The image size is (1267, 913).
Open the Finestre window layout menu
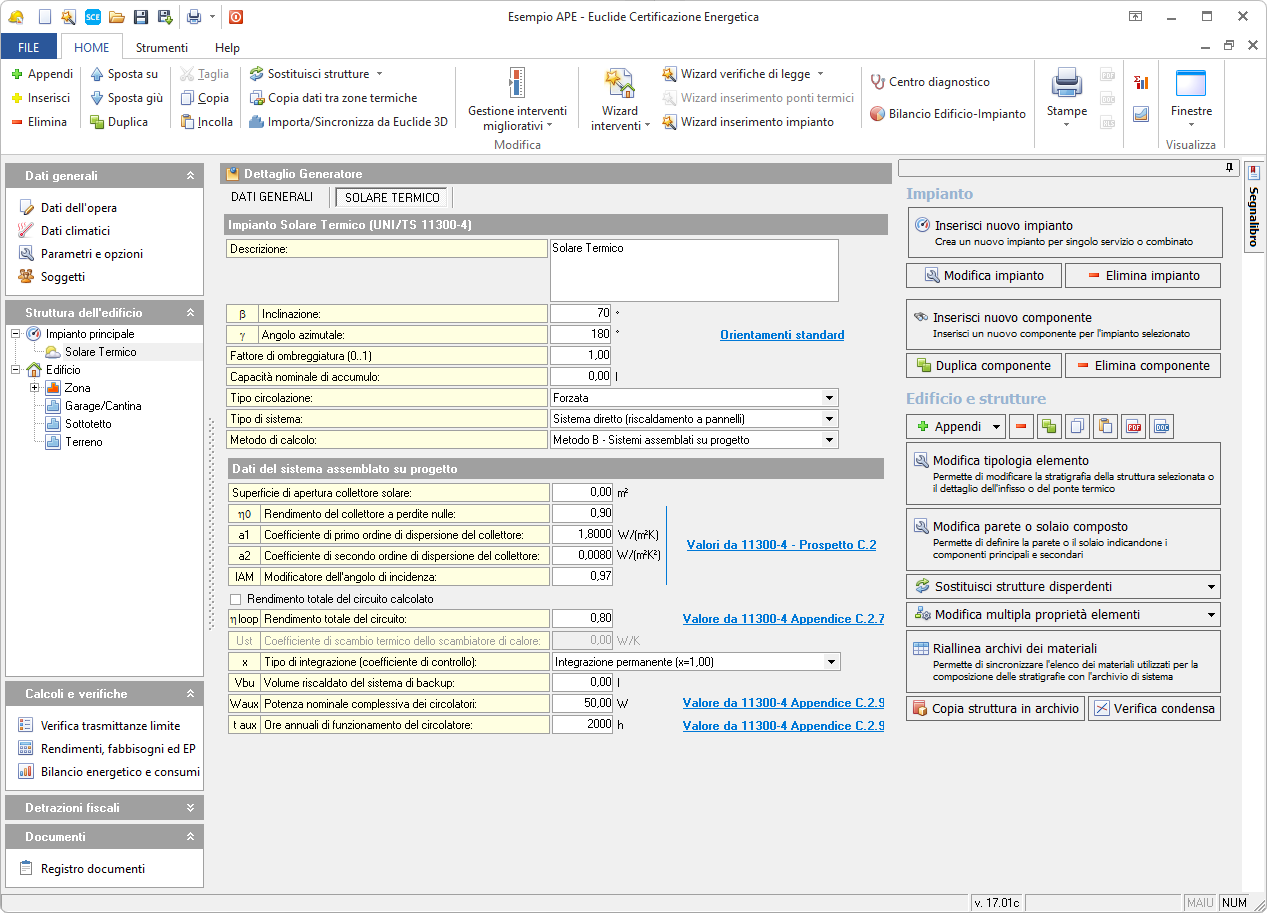click(x=1190, y=98)
